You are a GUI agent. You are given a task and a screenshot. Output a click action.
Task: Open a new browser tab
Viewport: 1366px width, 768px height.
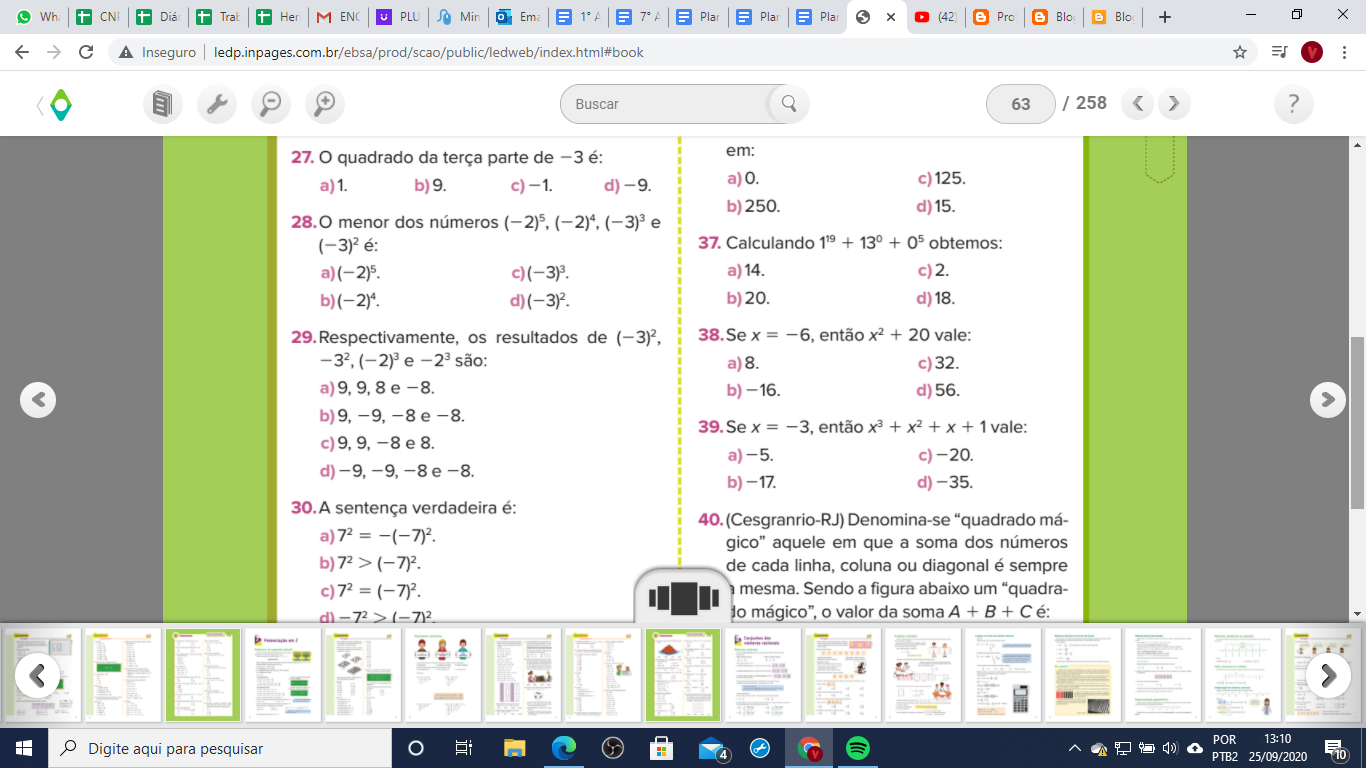1164,17
